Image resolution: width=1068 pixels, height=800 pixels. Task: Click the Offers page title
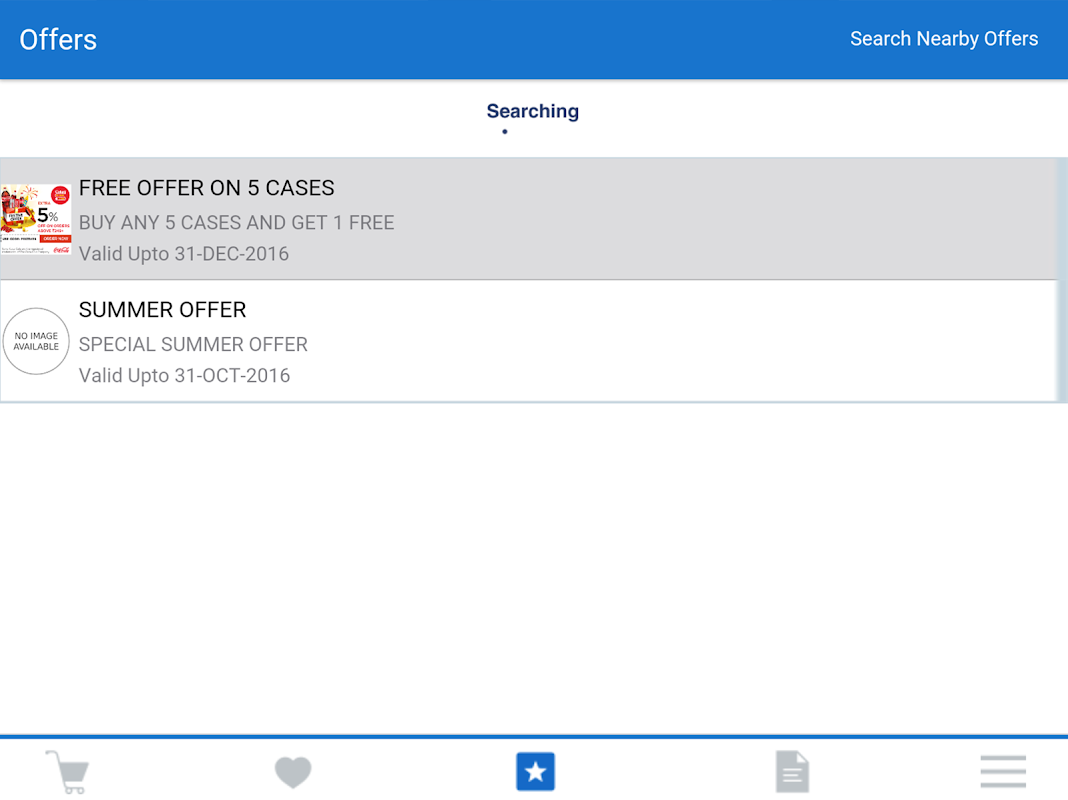[x=58, y=40]
